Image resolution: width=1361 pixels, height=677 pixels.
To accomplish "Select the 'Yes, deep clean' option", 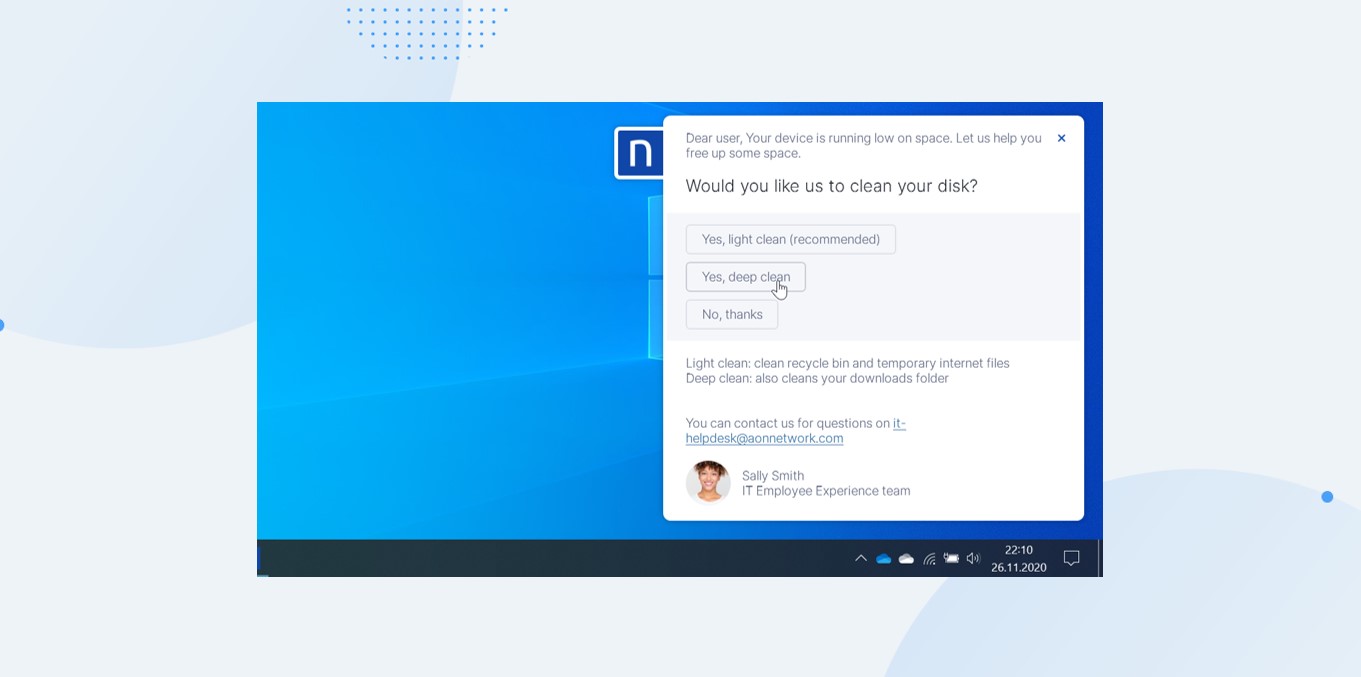I will coord(745,277).
